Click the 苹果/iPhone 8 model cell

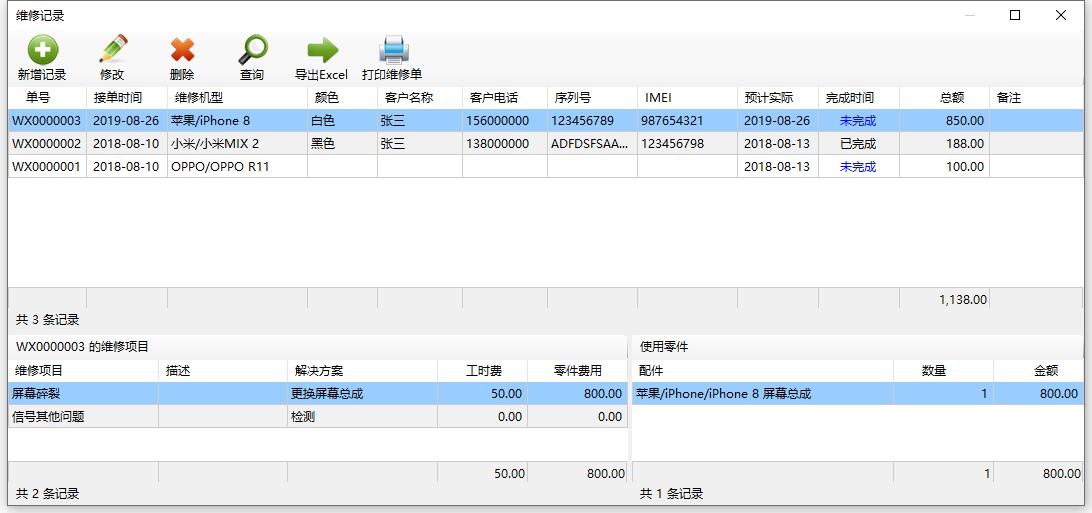point(237,120)
